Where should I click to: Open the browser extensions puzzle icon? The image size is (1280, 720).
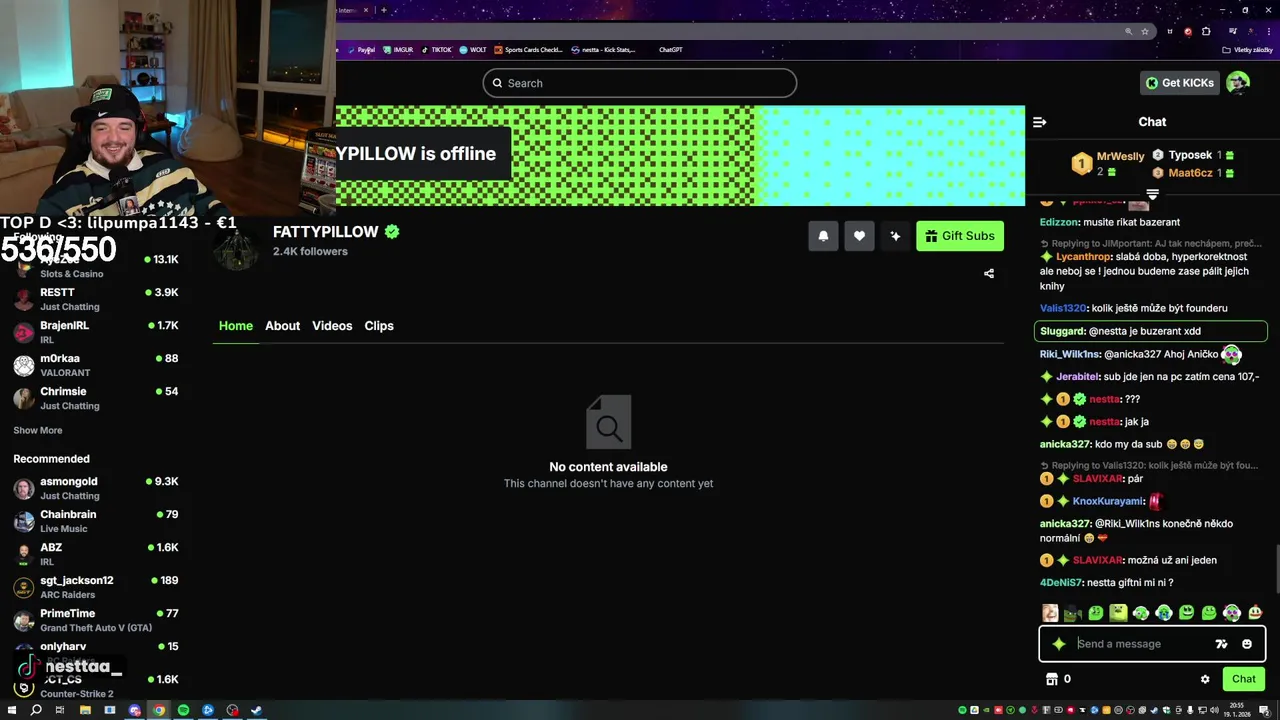(1207, 31)
